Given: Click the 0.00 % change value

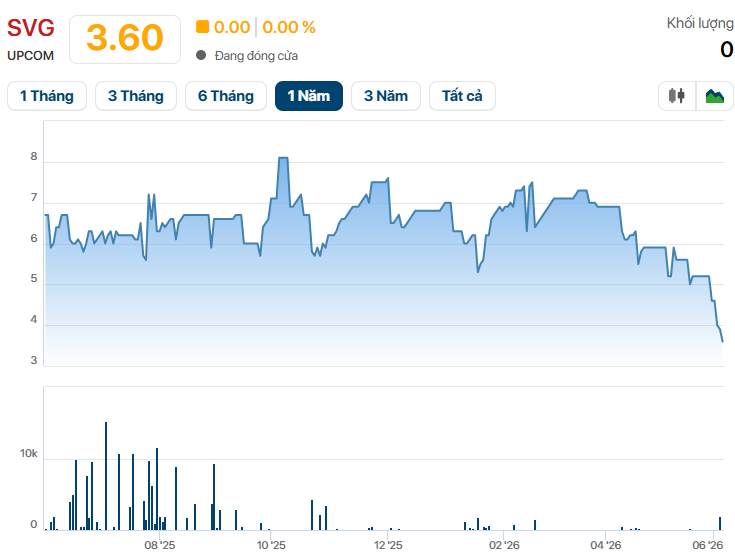Looking at the screenshot, I should (289, 27).
